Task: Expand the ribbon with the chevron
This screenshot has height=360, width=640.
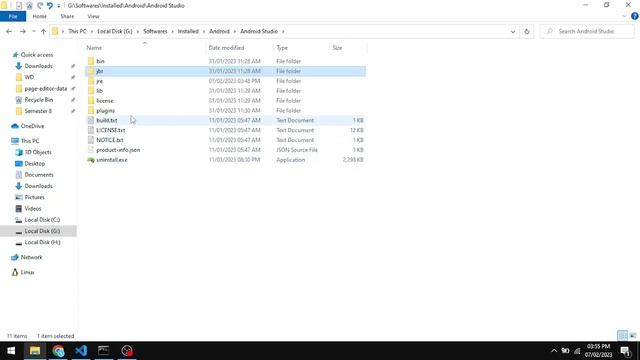Action: click(624, 16)
